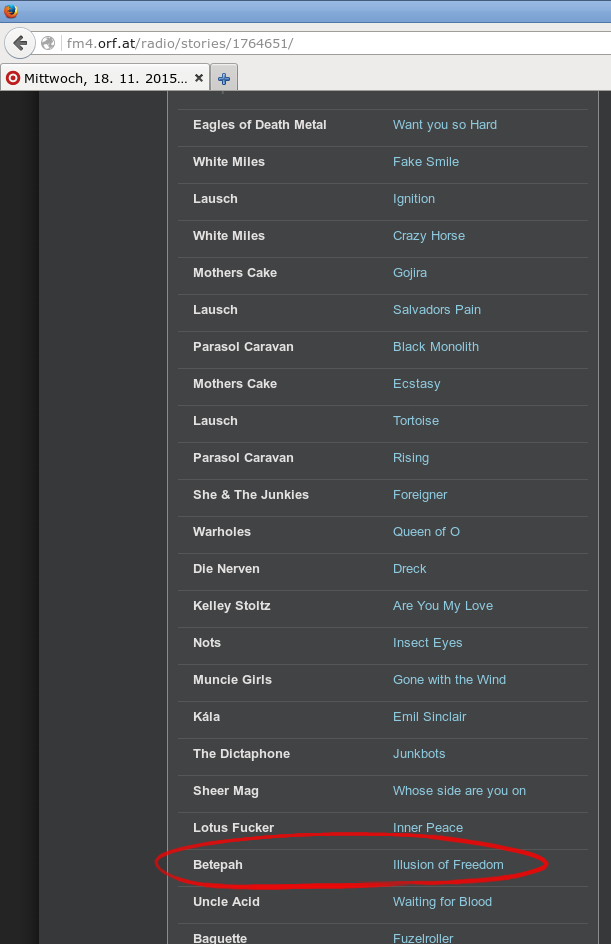Click the Firefox logo icon
This screenshot has width=611, height=944.
click(10, 10)
